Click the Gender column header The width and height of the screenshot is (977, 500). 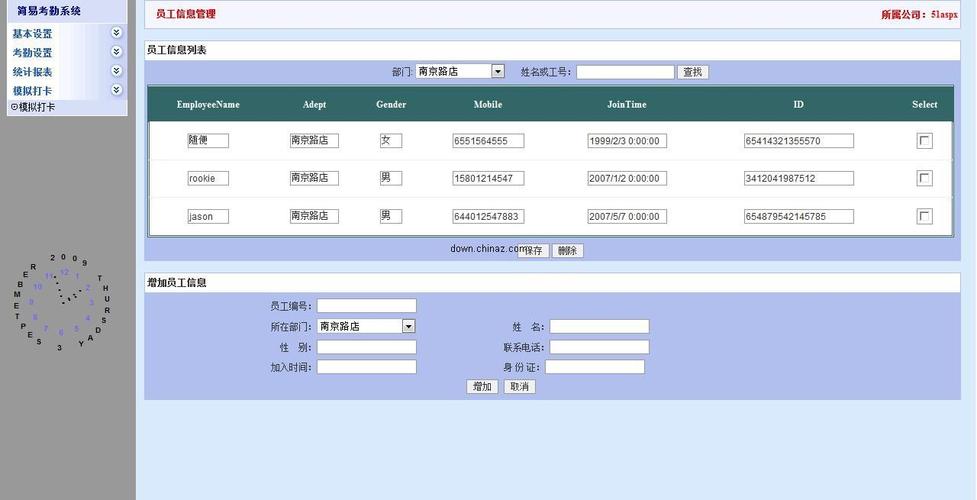point(391,105)
